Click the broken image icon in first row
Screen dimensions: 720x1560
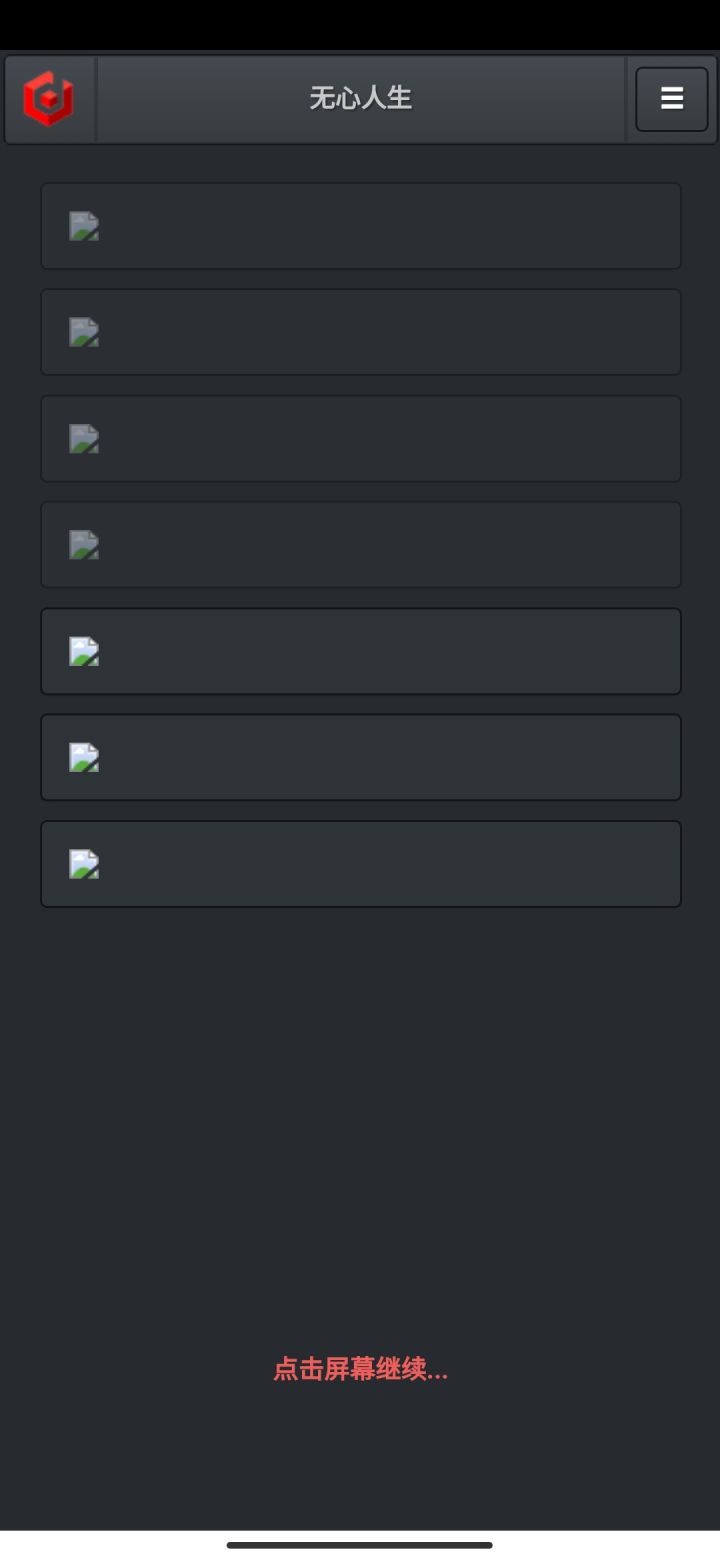84,226
